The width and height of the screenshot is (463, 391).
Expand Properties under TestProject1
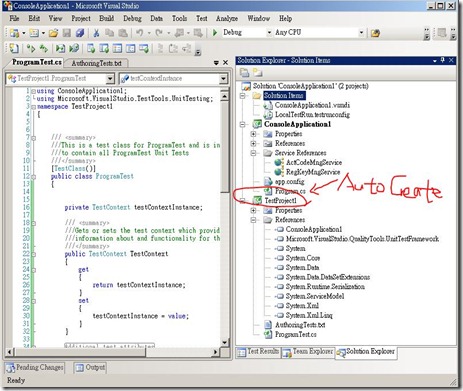click(x=253, y=211)
